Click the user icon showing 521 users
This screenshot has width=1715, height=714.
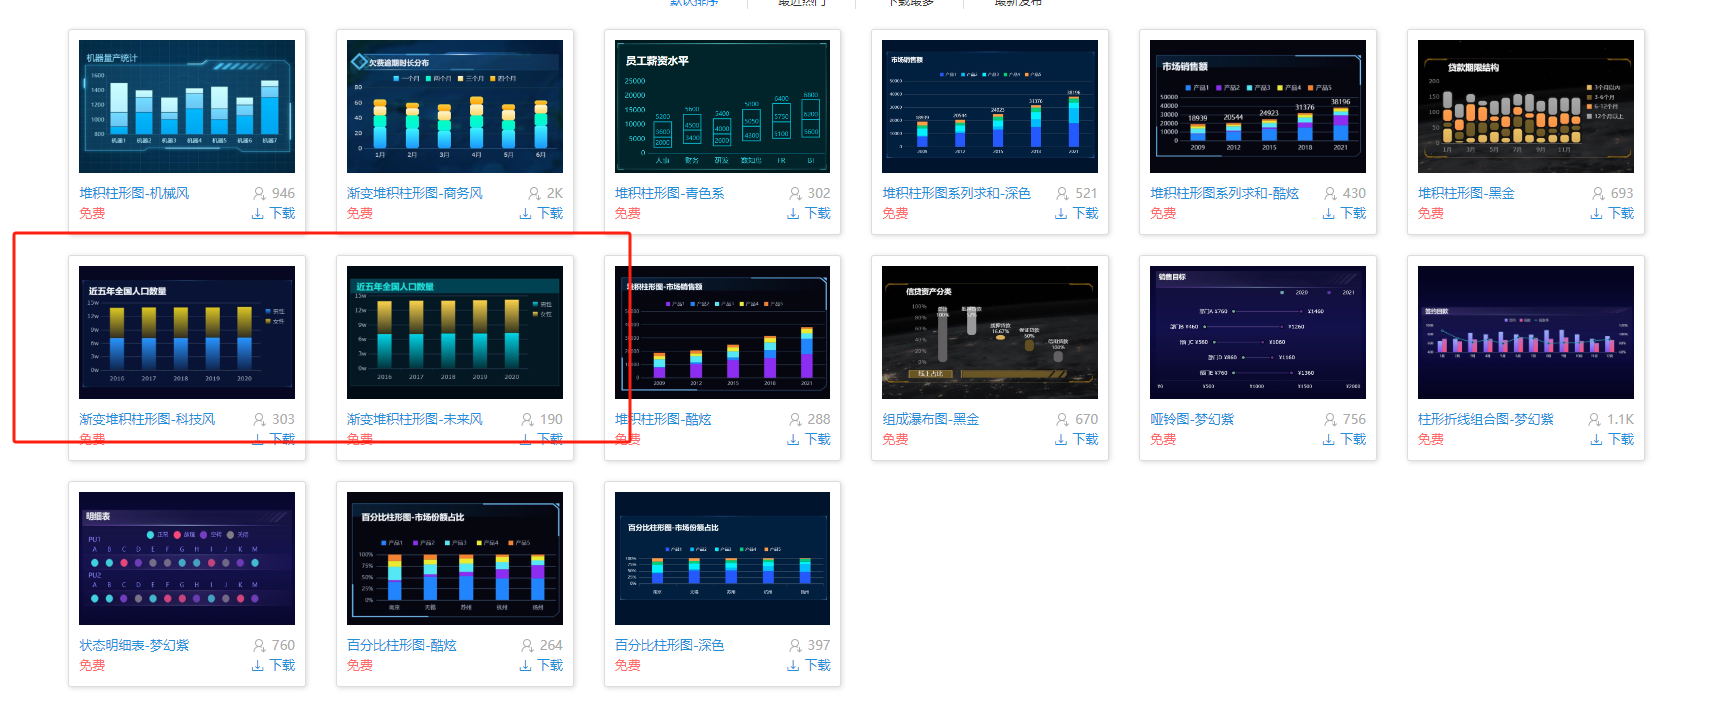coord(1062,193)
